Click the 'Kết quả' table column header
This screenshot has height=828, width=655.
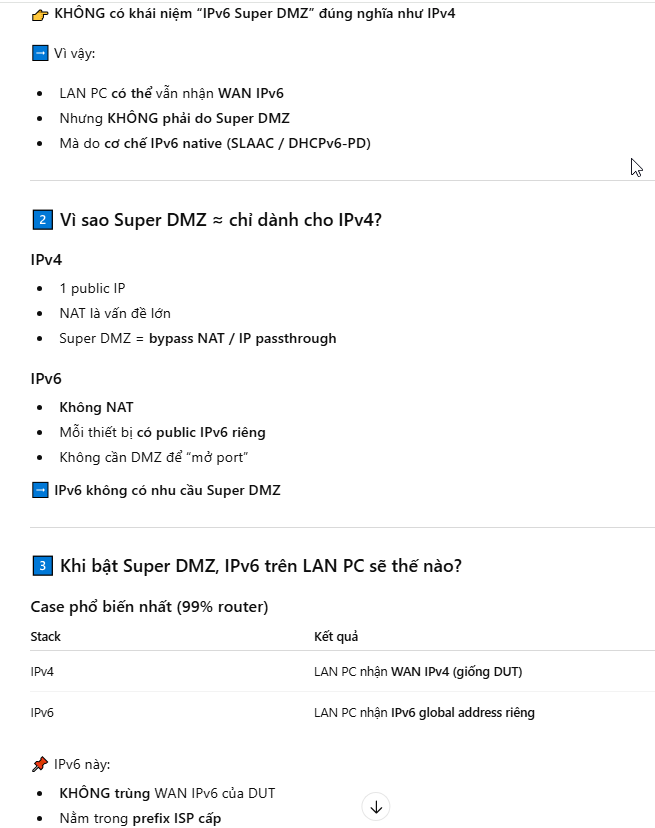click(336, 636)
